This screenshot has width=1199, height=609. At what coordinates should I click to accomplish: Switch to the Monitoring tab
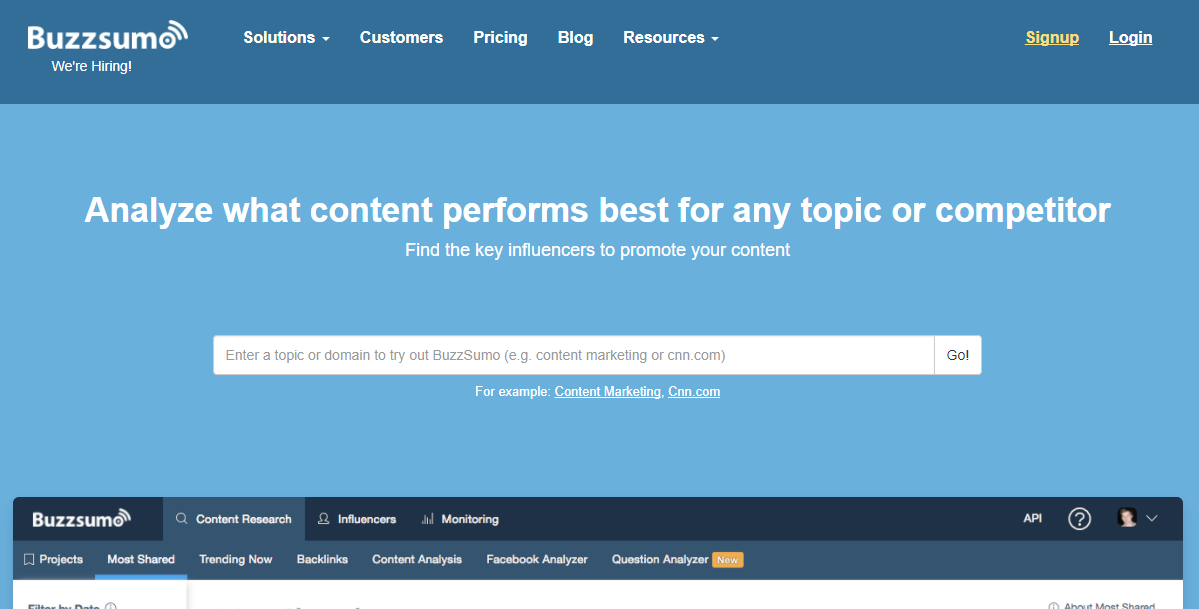click(460, 519)
